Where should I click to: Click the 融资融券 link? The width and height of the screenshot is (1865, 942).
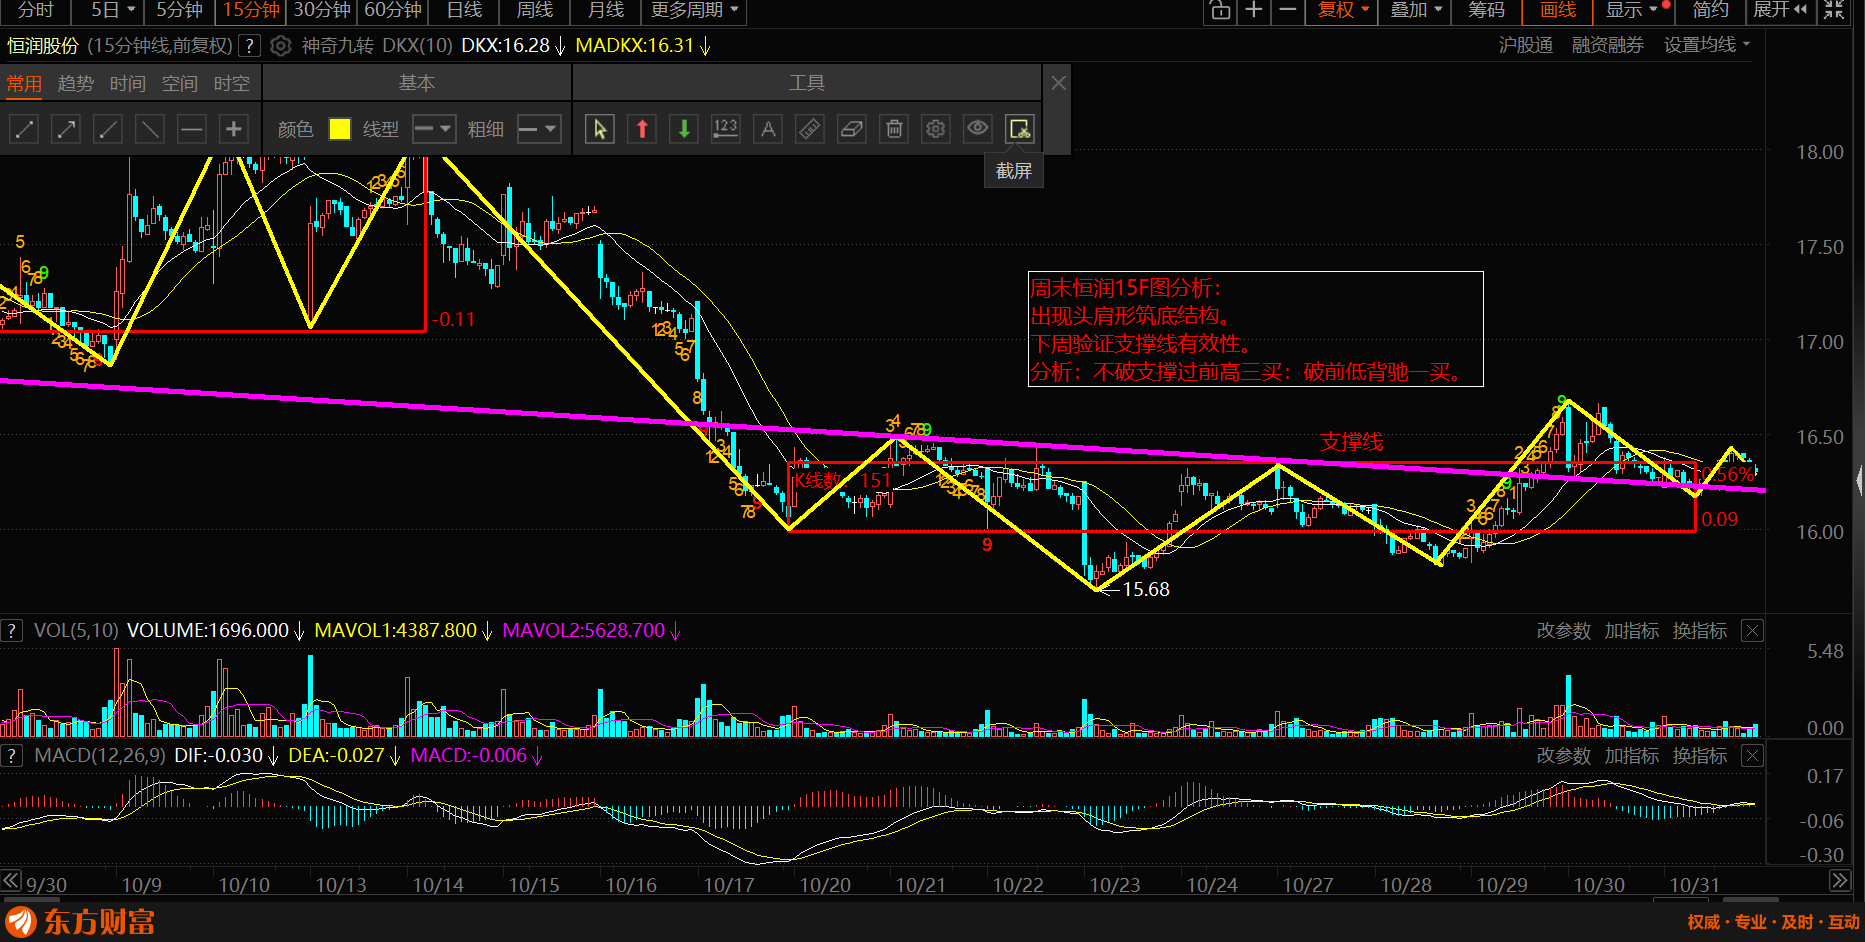pos(1608,46)
